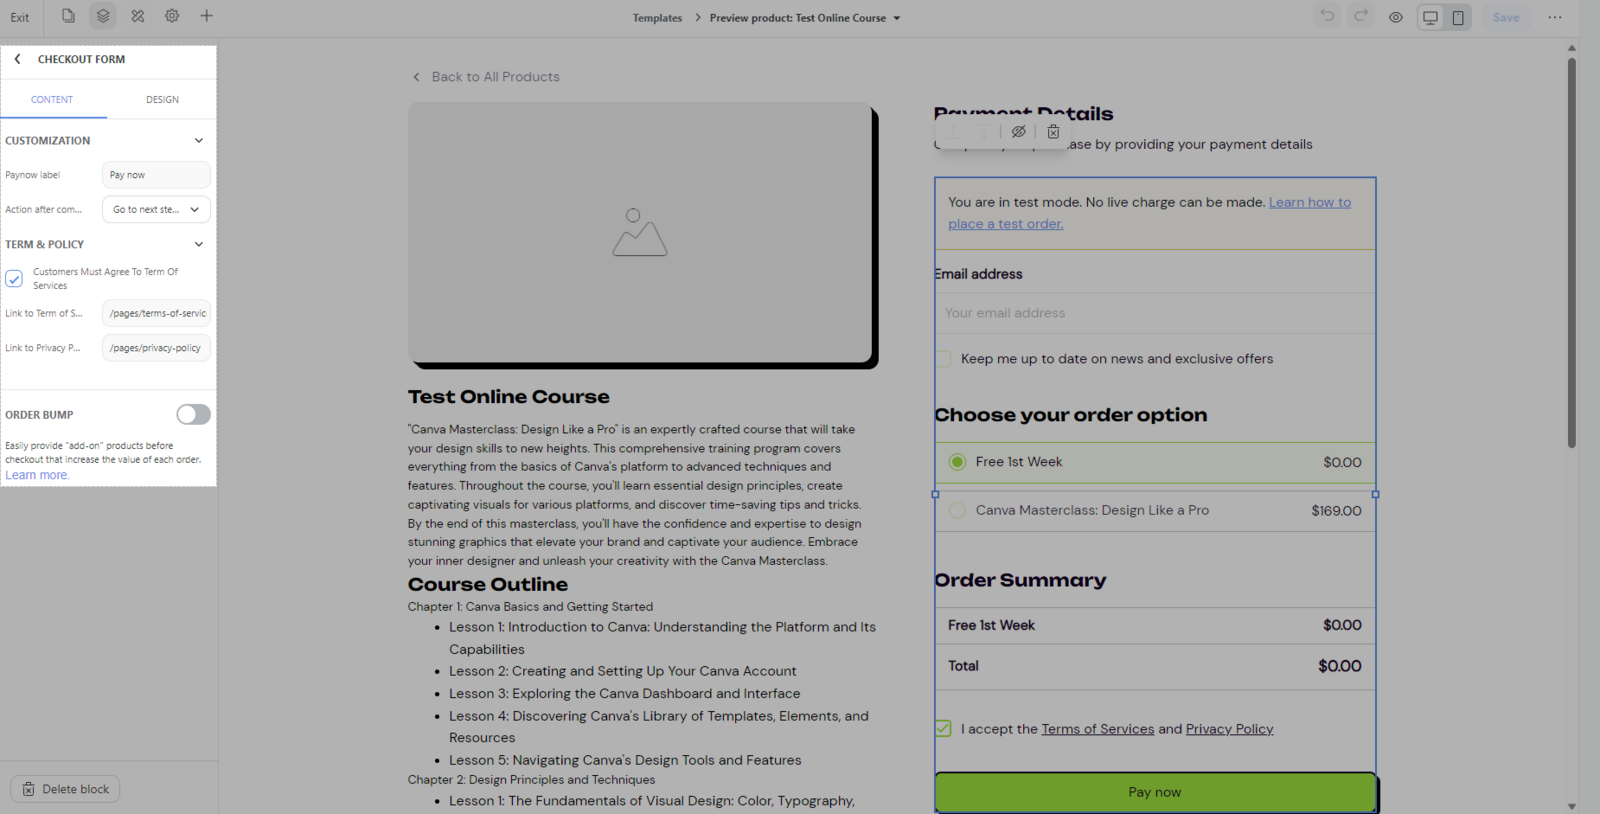The height and width of the screenshot is (814, 1600).
Task: Click the Your email address field
Action: click(1155, 313)
